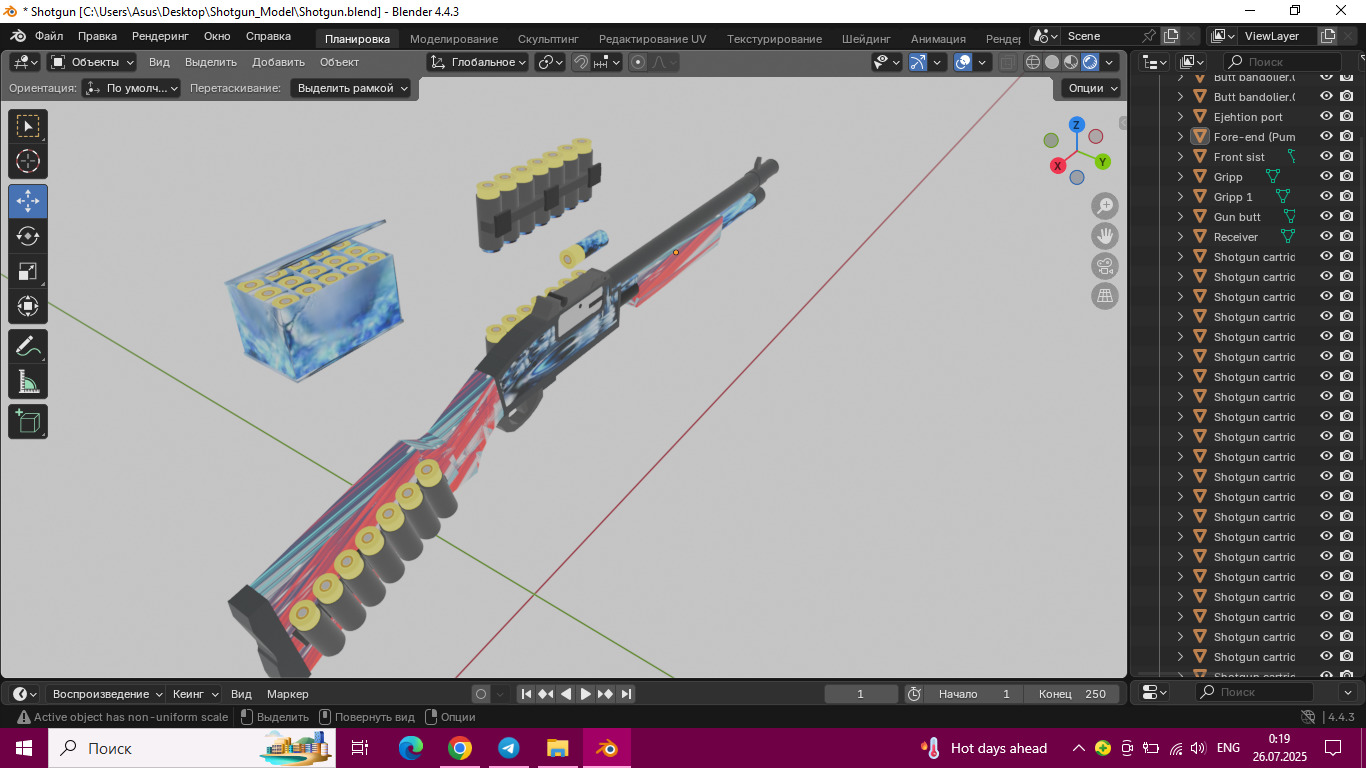
Task: Click the red X axis gizmo
Action: tap(1057, 166)
